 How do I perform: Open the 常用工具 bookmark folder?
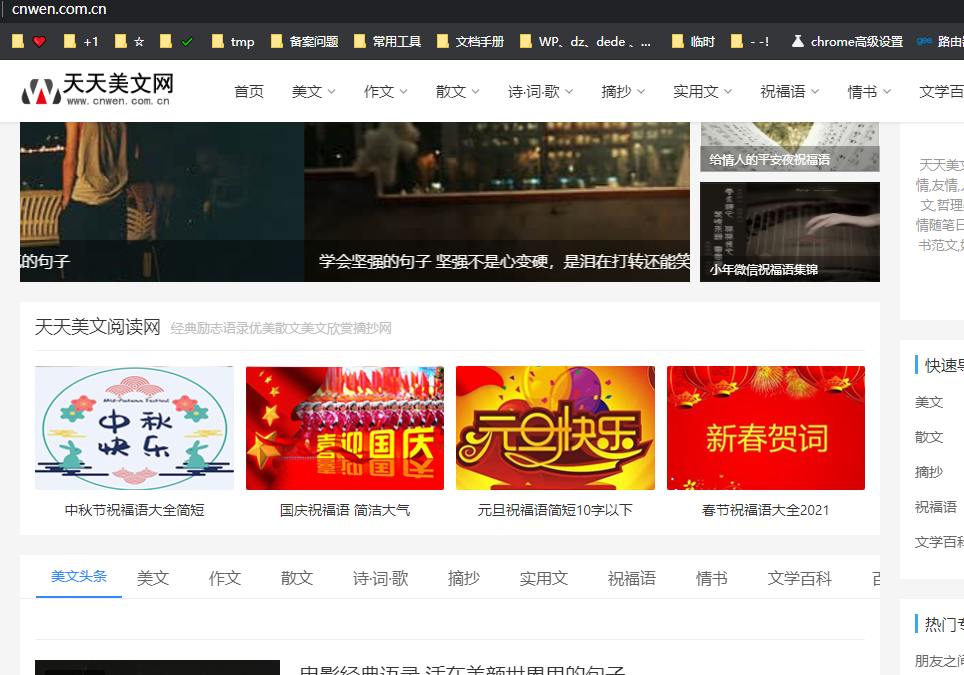click(388, 42)
